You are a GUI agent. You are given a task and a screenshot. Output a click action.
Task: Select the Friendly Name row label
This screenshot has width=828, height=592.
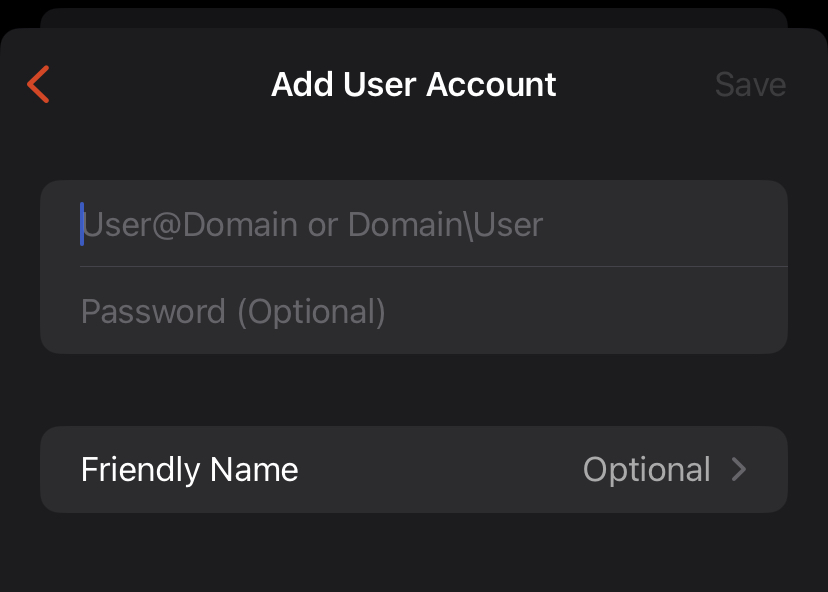(189, 469)
